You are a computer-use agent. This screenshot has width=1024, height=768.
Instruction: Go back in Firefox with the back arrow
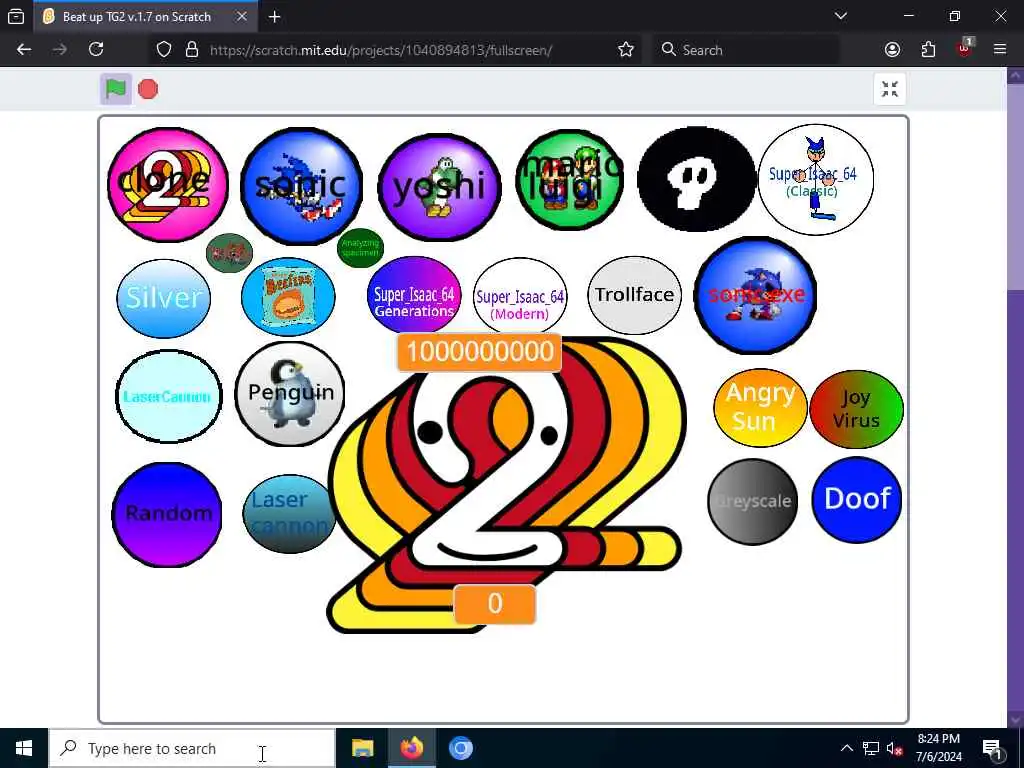click(24, 50)
